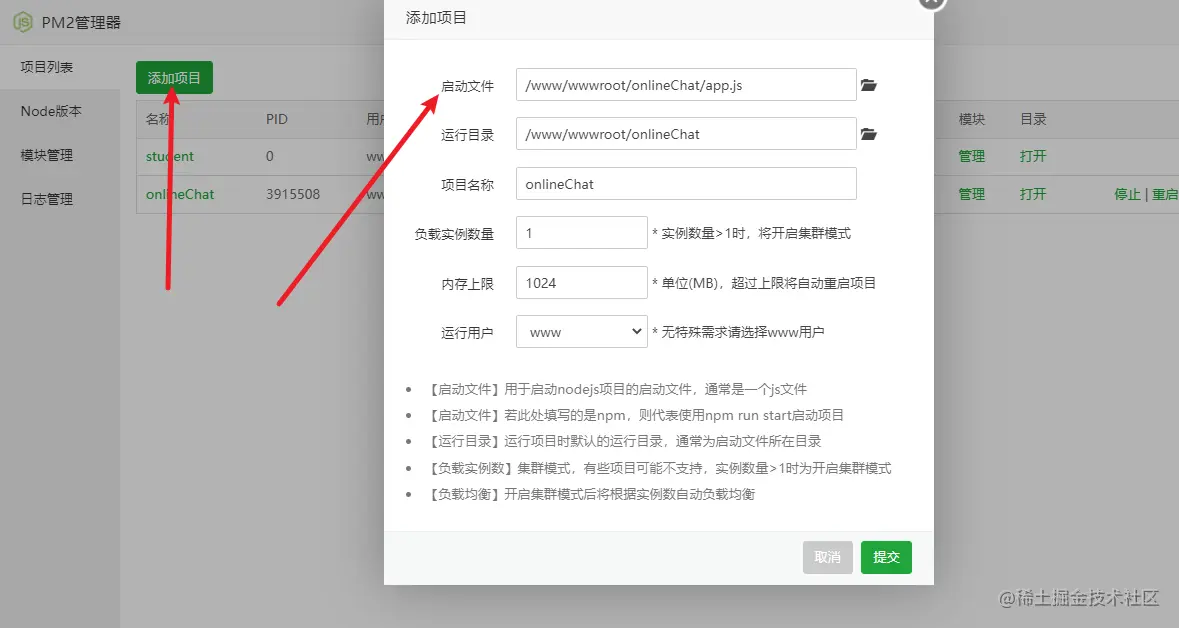Image resolution: width=1179 pixels, height=628 pixels.
Task: Select the 日志管理 tab
Action: pyautogui.click(x=47, y=199)
